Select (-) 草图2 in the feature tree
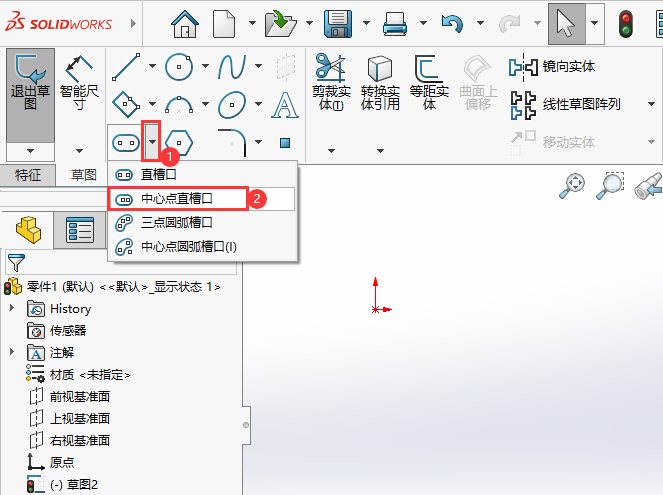Screen dimensions: 663x495 [x=74, y=484]
